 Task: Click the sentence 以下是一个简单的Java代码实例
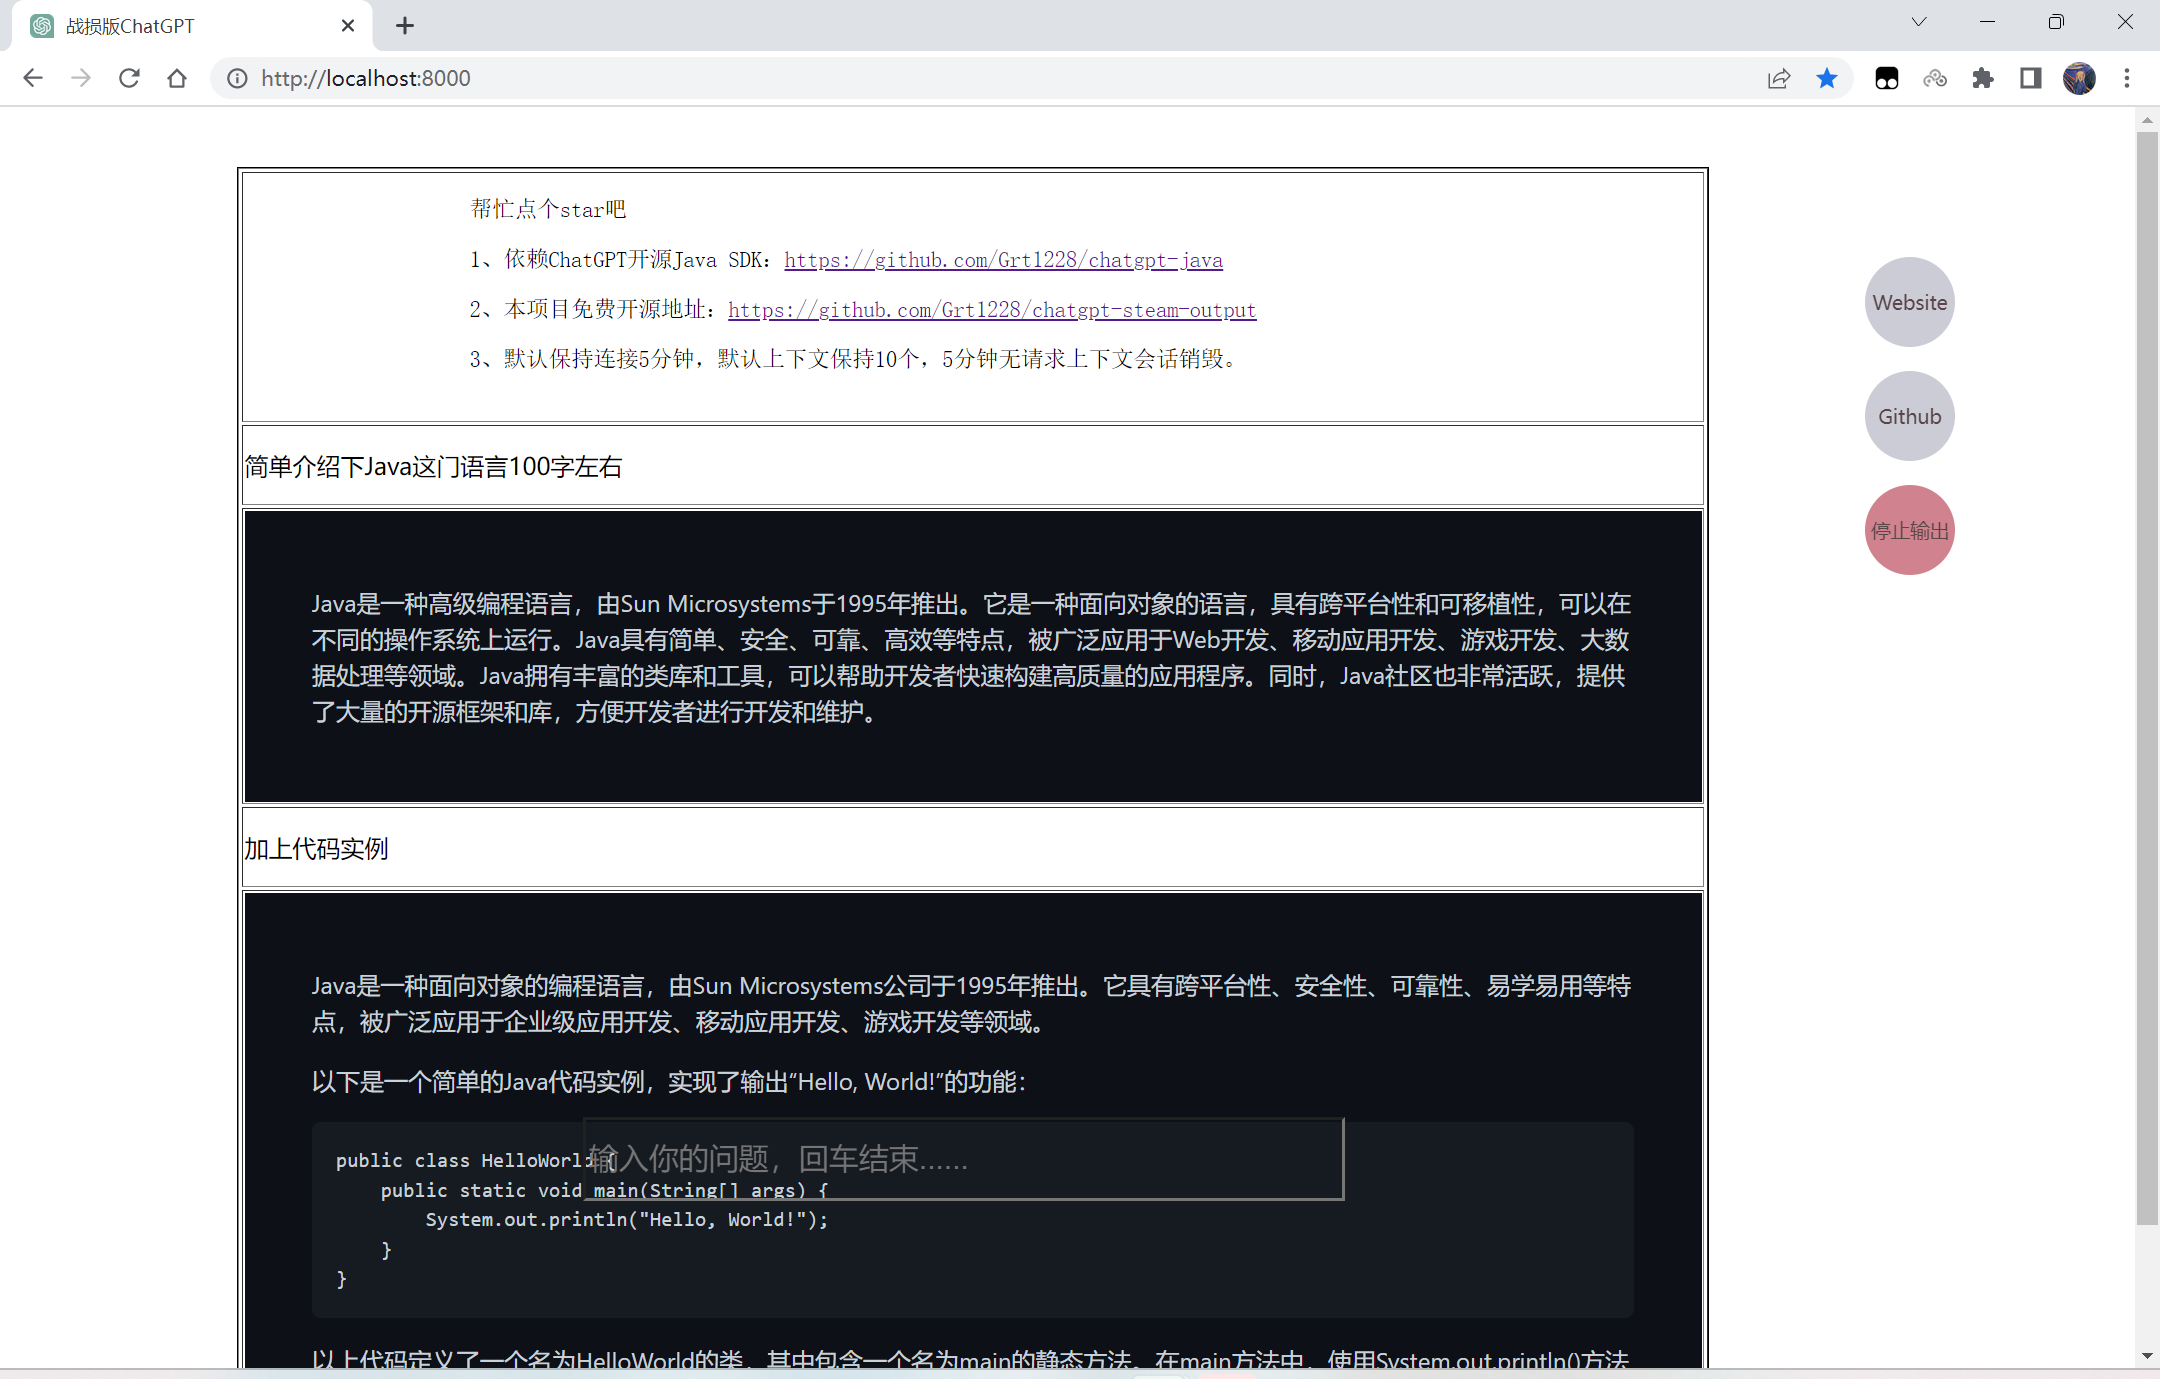(669, 1082)
